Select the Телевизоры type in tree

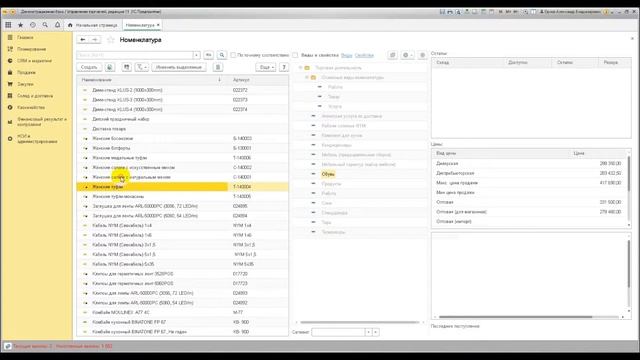(333, 232)
